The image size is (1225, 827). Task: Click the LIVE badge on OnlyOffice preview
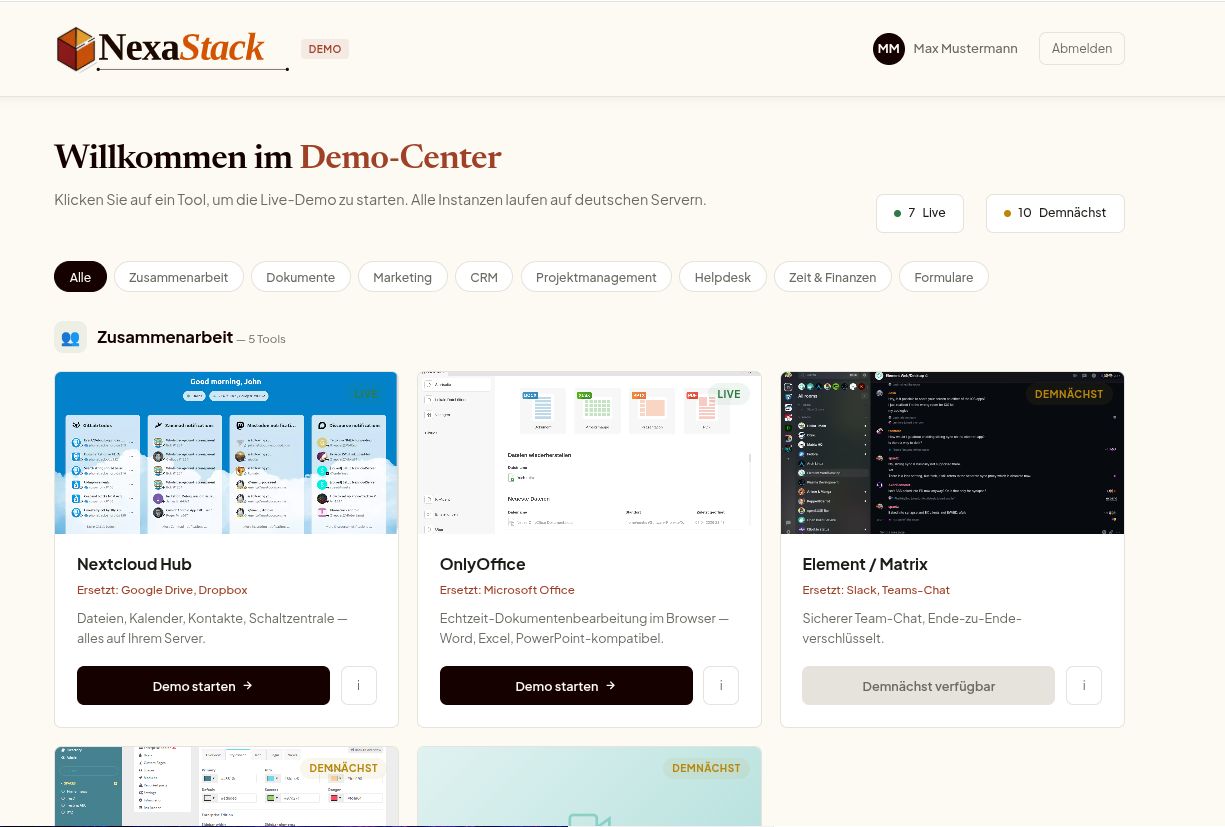727,394
